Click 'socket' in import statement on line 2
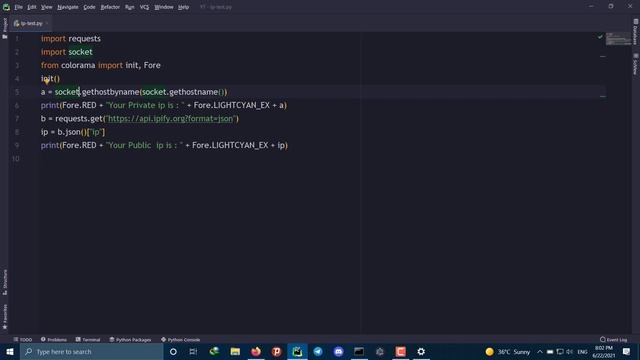The image size is (640, 360). (x=80, y=52)
